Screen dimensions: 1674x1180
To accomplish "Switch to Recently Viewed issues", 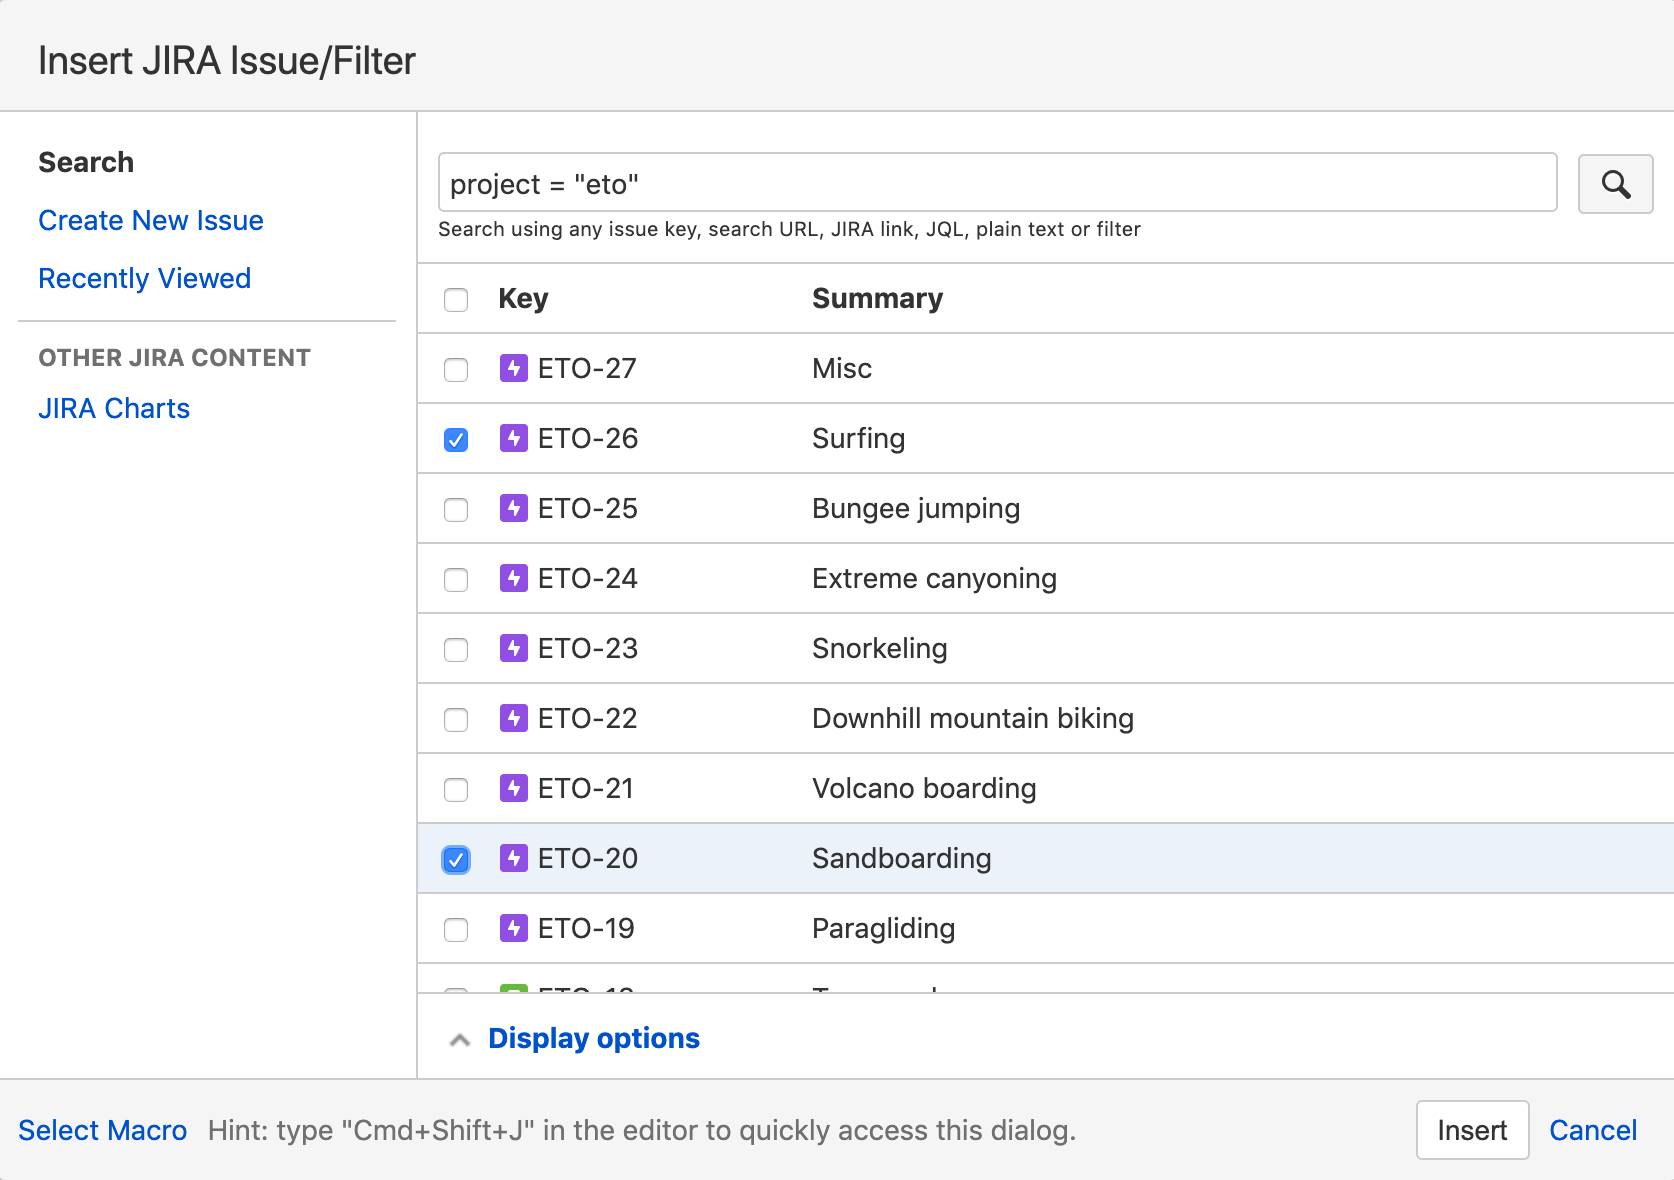I will tap(145, 278).
